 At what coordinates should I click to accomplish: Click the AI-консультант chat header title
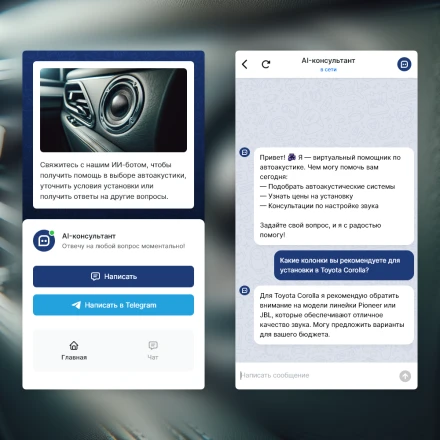(x=328, y=61)
